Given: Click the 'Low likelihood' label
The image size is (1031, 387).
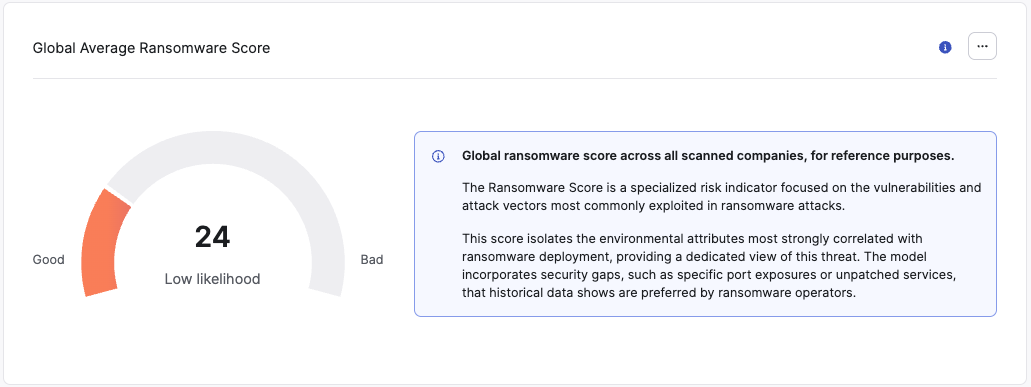Looking at the screenshot, I should [x=212, y=279].
